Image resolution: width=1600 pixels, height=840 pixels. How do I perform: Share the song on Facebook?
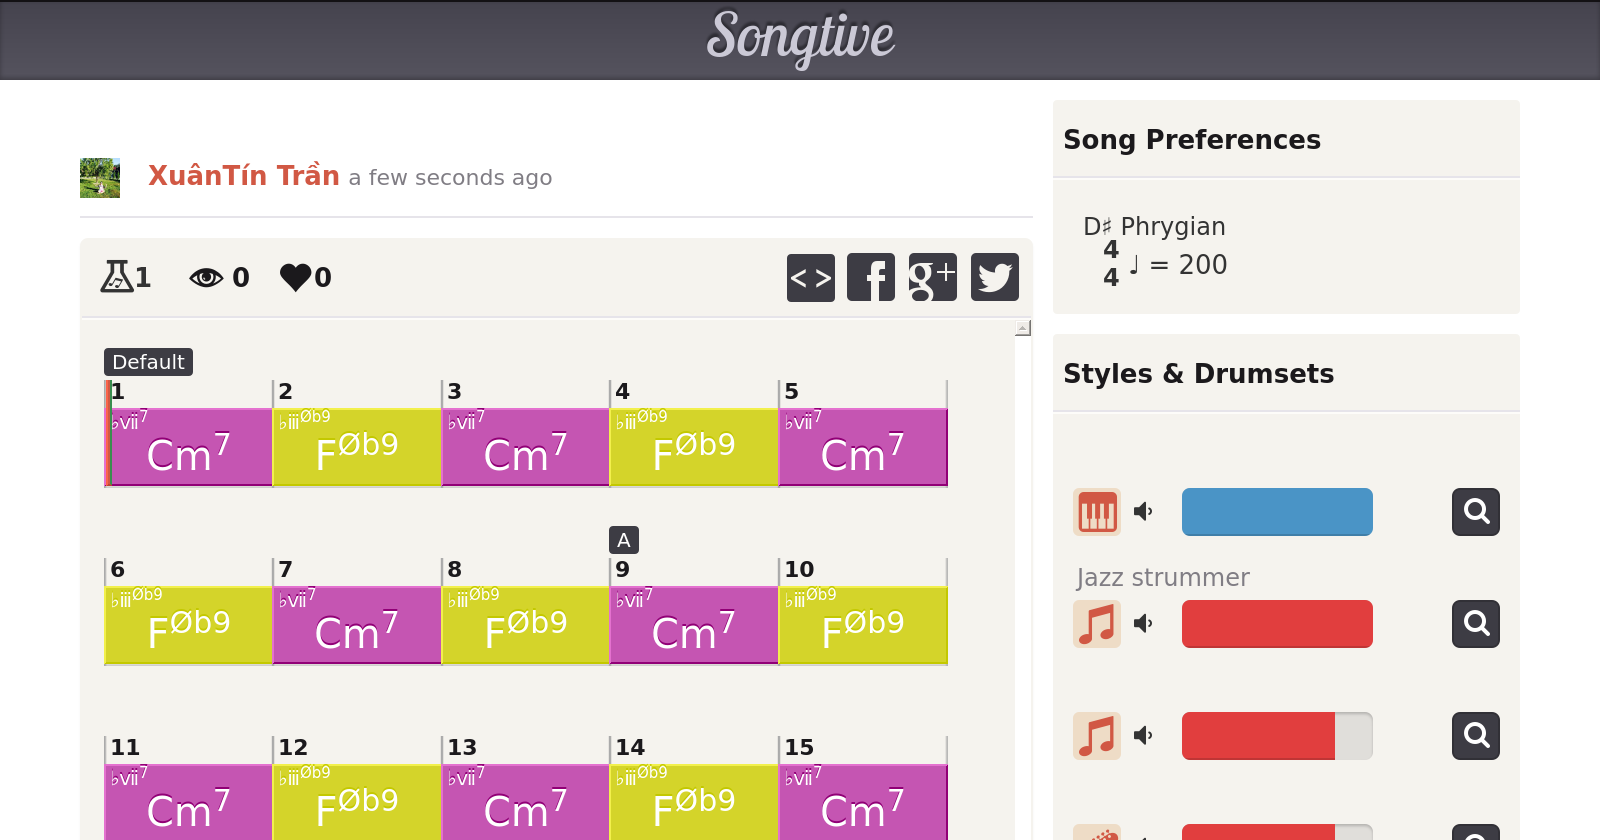871,277
